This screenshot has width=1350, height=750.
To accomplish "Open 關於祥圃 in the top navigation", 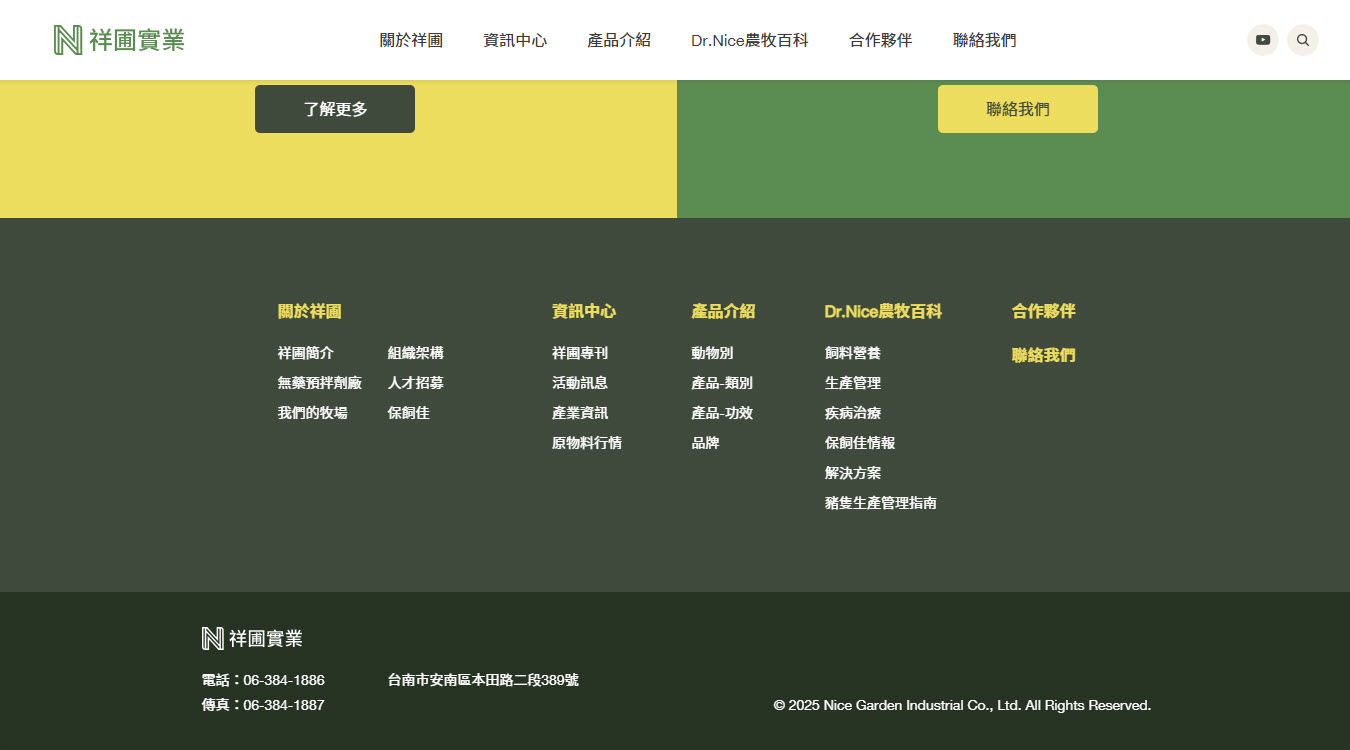I will tap(411, 40).
